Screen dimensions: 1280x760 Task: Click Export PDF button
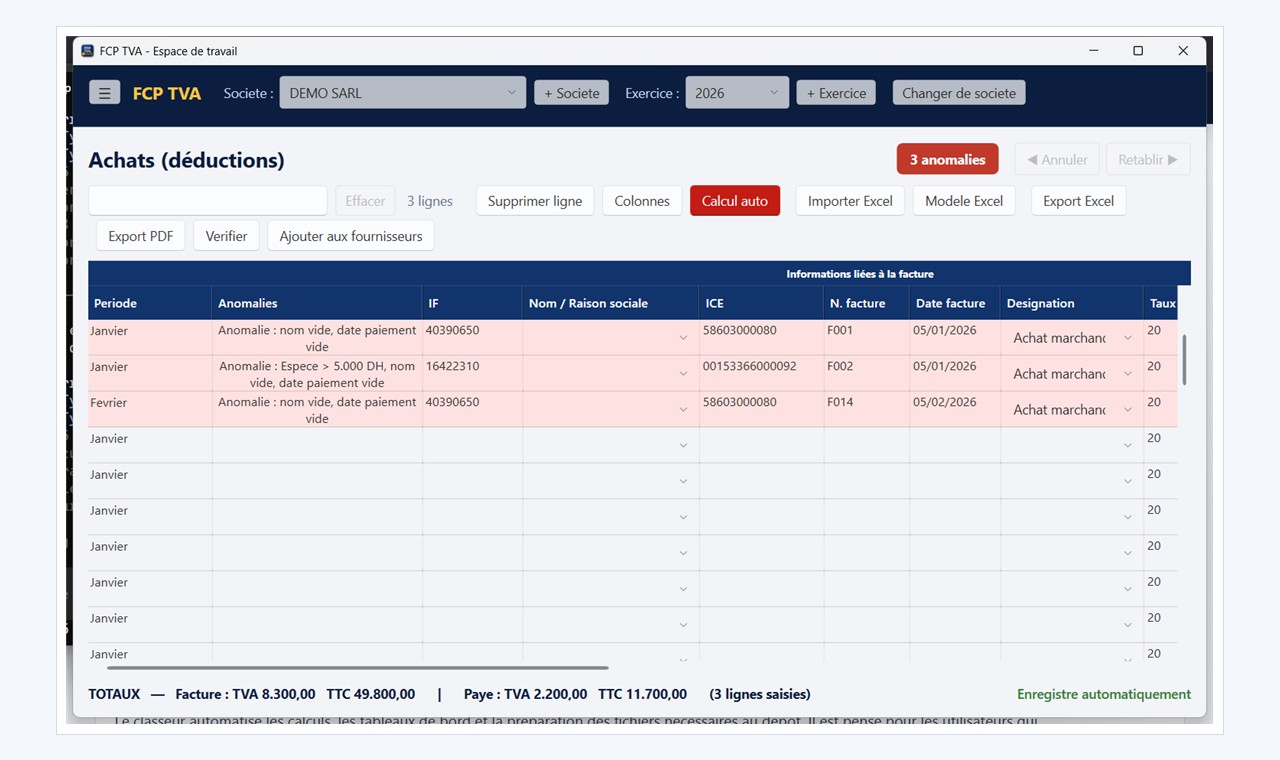click(x=141, y=236)
